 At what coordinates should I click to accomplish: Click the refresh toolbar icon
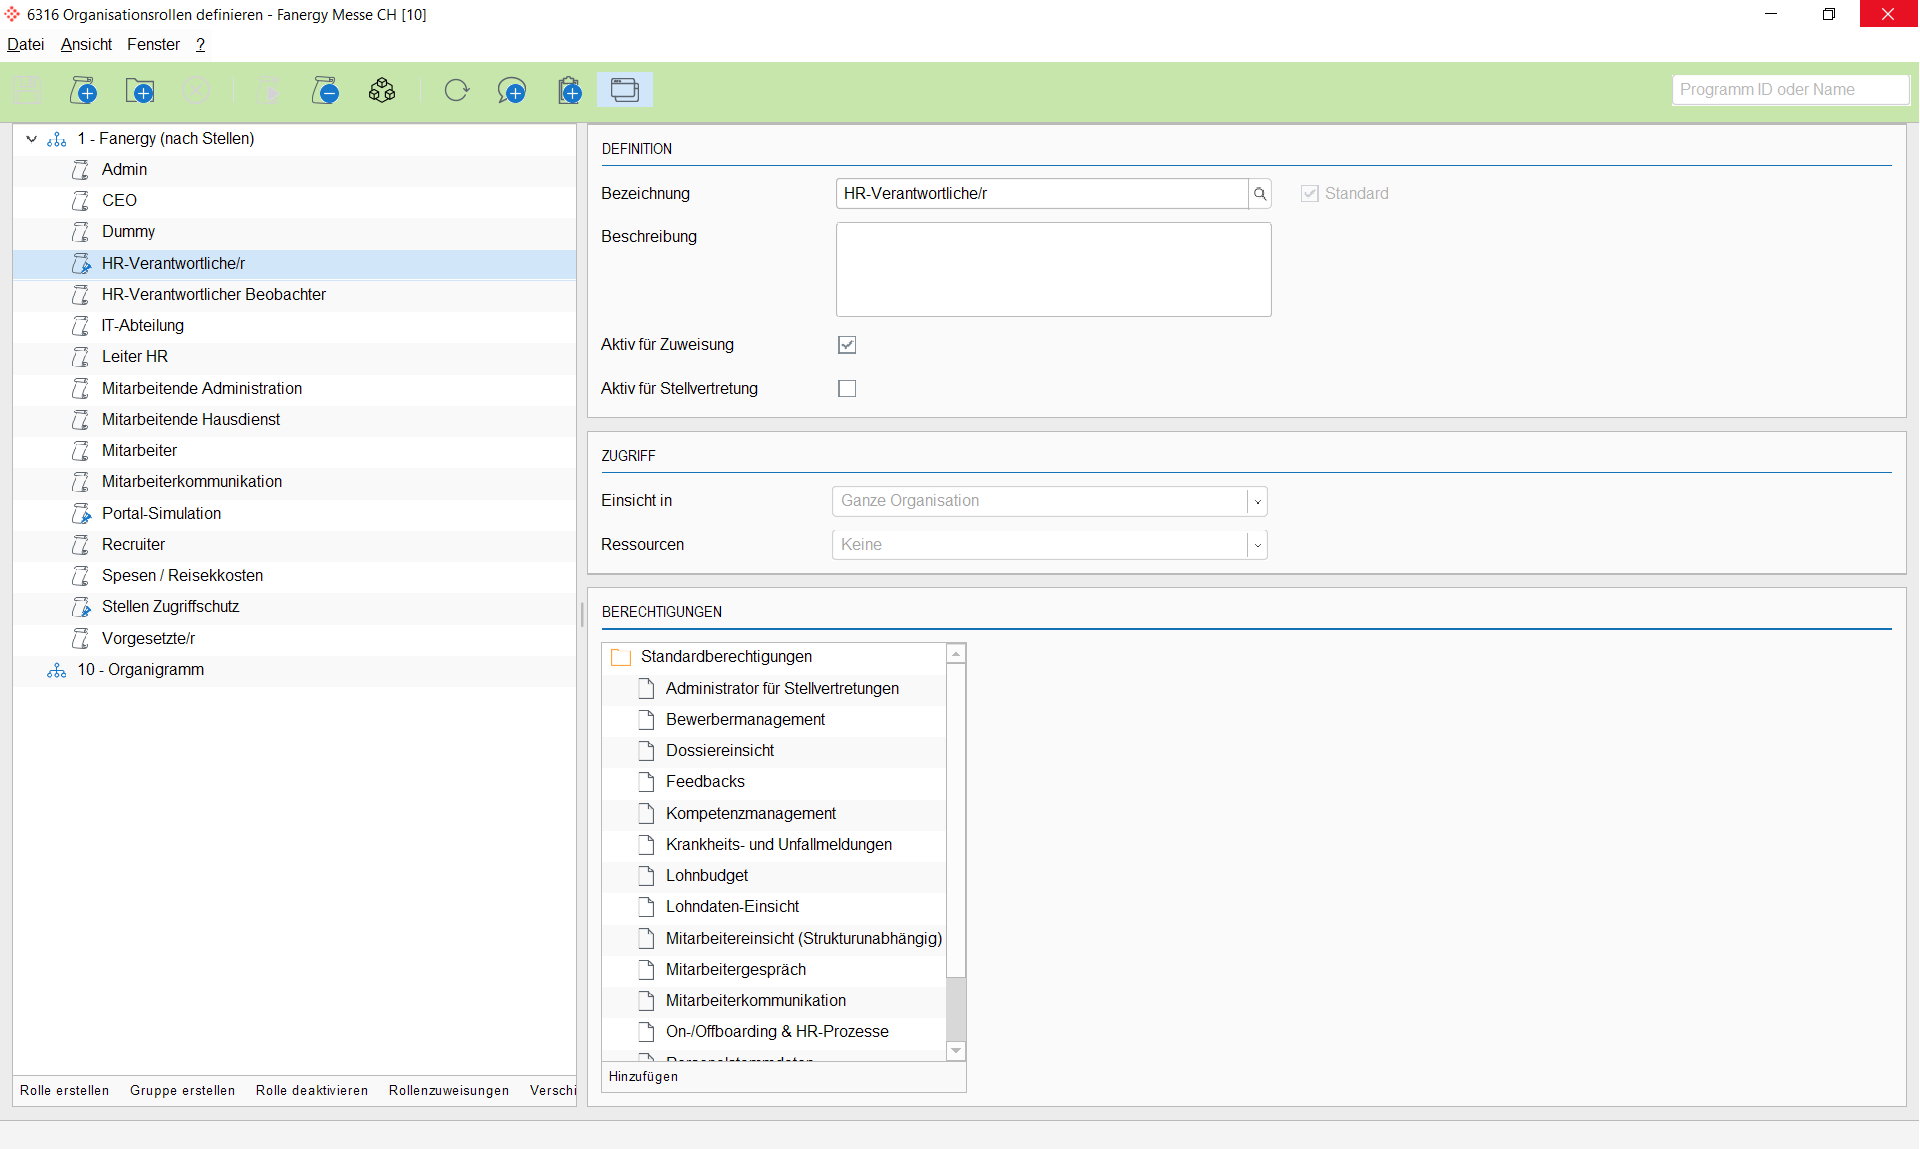tap(457, 90)
